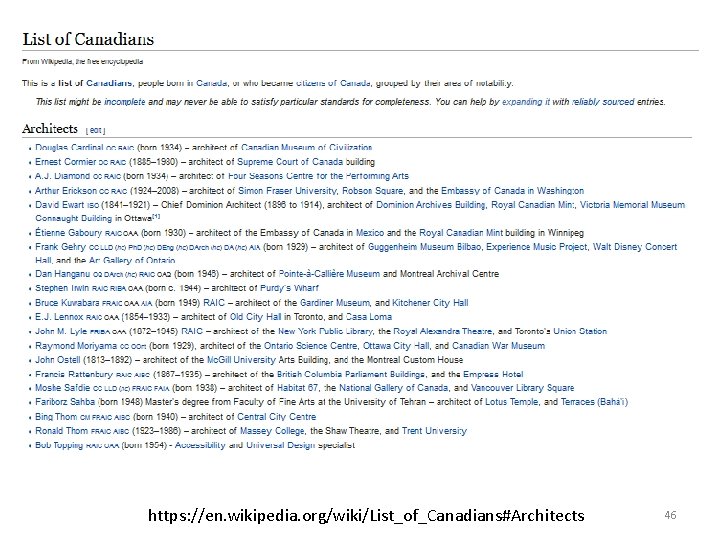Click the Guggenheim Museum Bilbao link

click(x=425, y=247)
